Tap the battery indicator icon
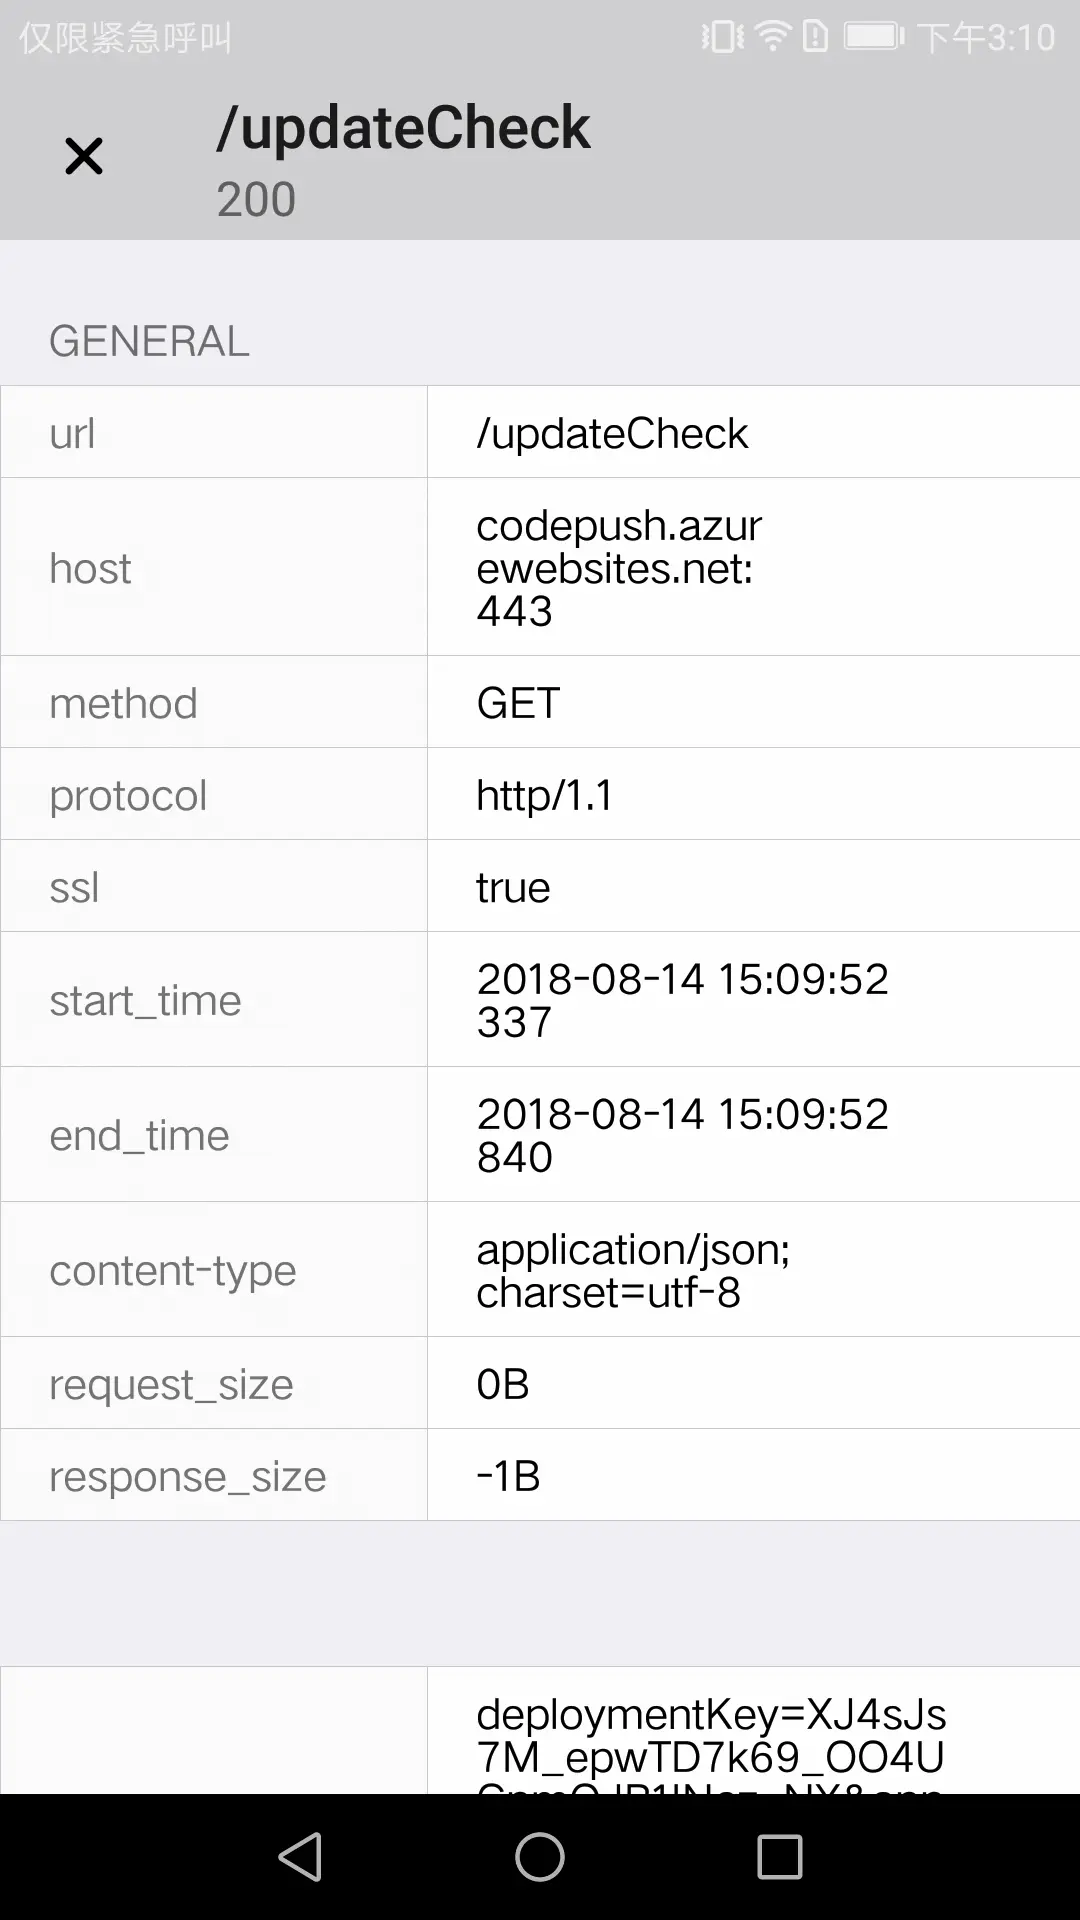Viewport: 1080px width, 1920px height. (873, 37)
